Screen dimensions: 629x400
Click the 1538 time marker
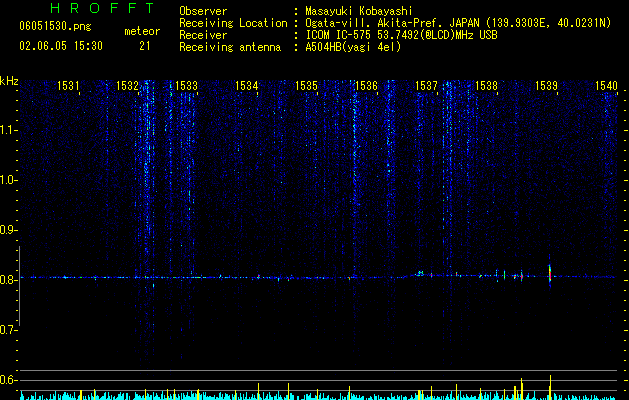(486, 85)
